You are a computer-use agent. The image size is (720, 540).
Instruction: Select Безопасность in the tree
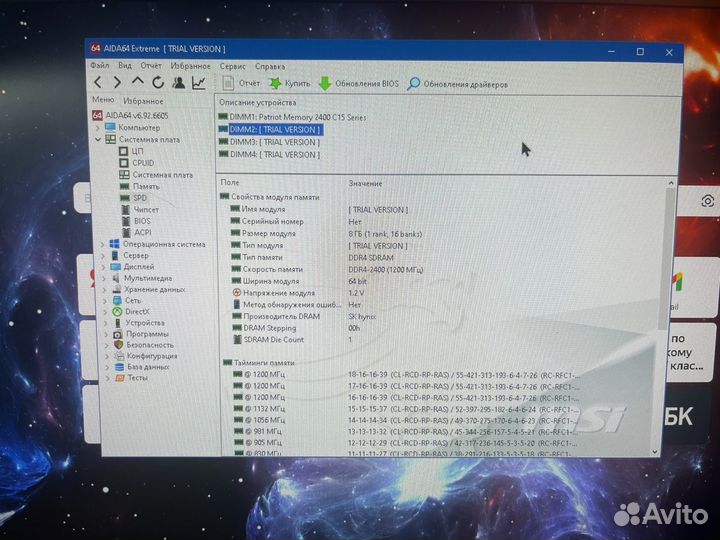(x=144, y=345)
